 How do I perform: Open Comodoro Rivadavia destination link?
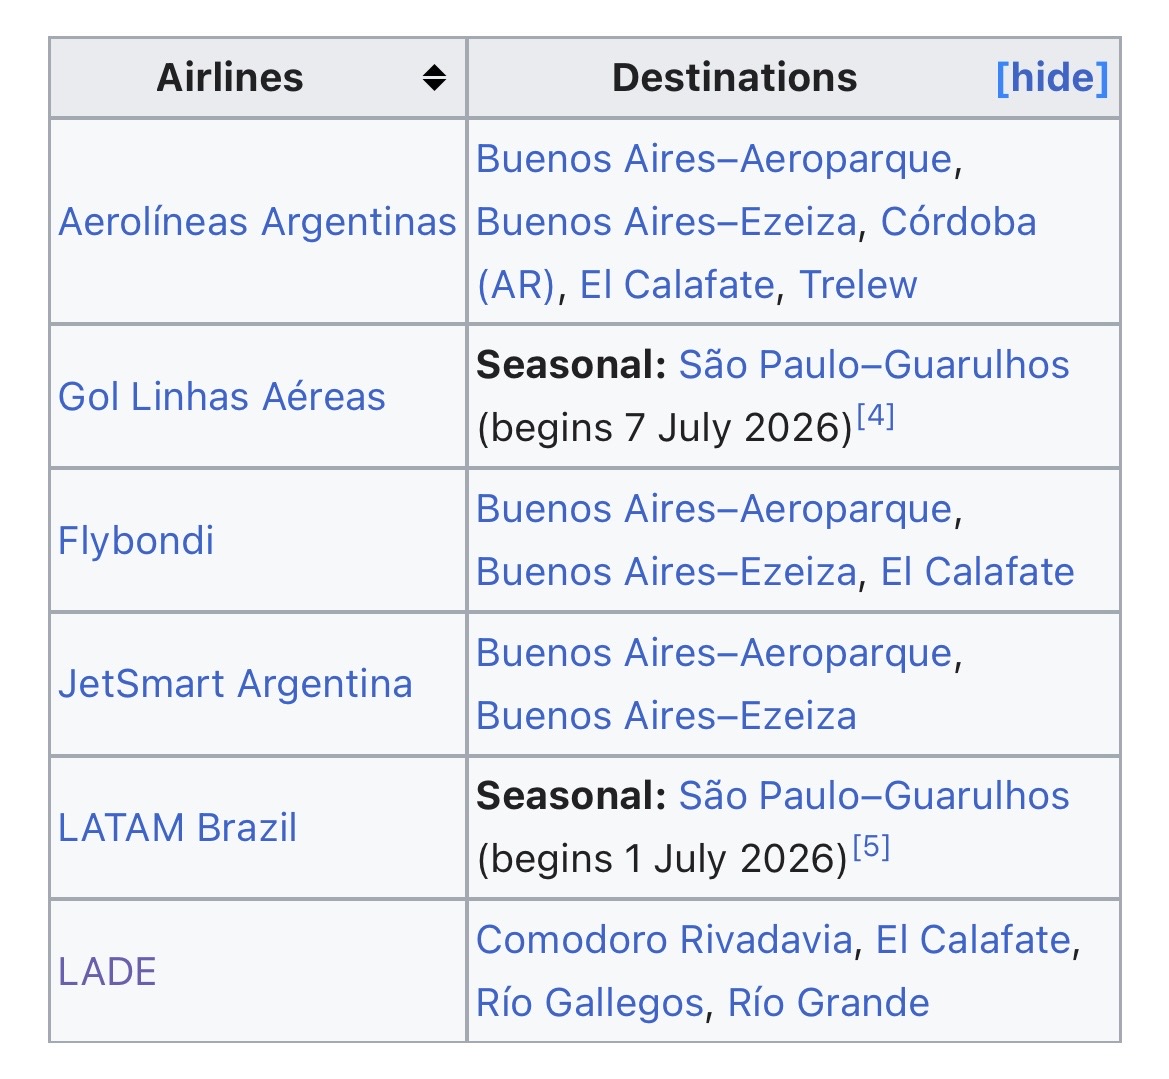664,940
